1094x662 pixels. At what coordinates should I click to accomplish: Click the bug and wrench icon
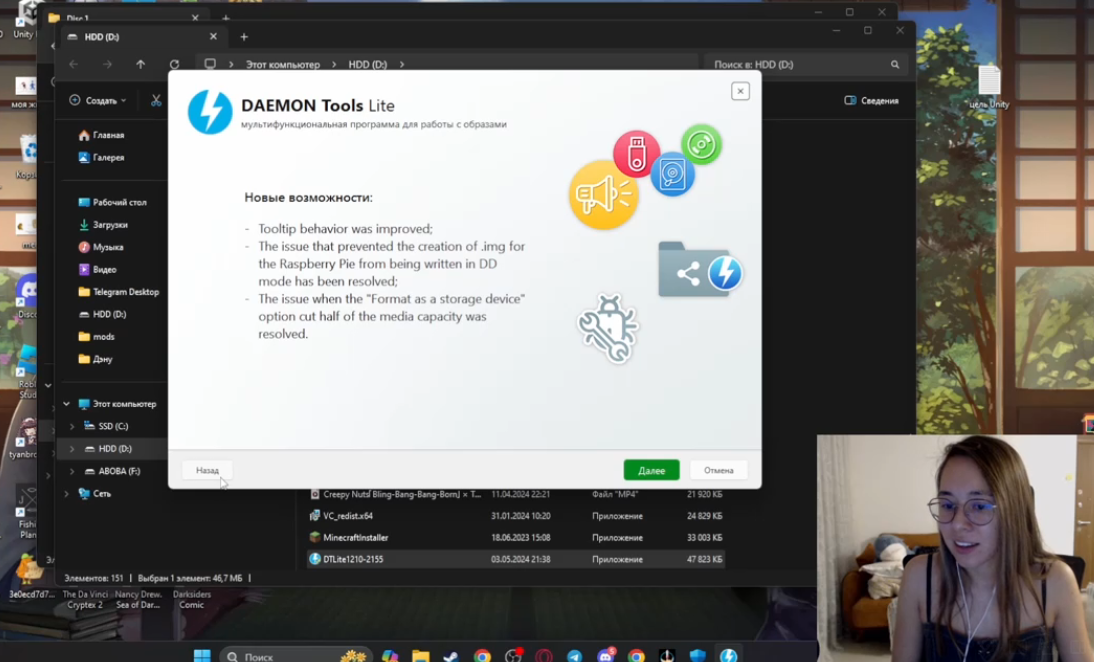(608, 329)
